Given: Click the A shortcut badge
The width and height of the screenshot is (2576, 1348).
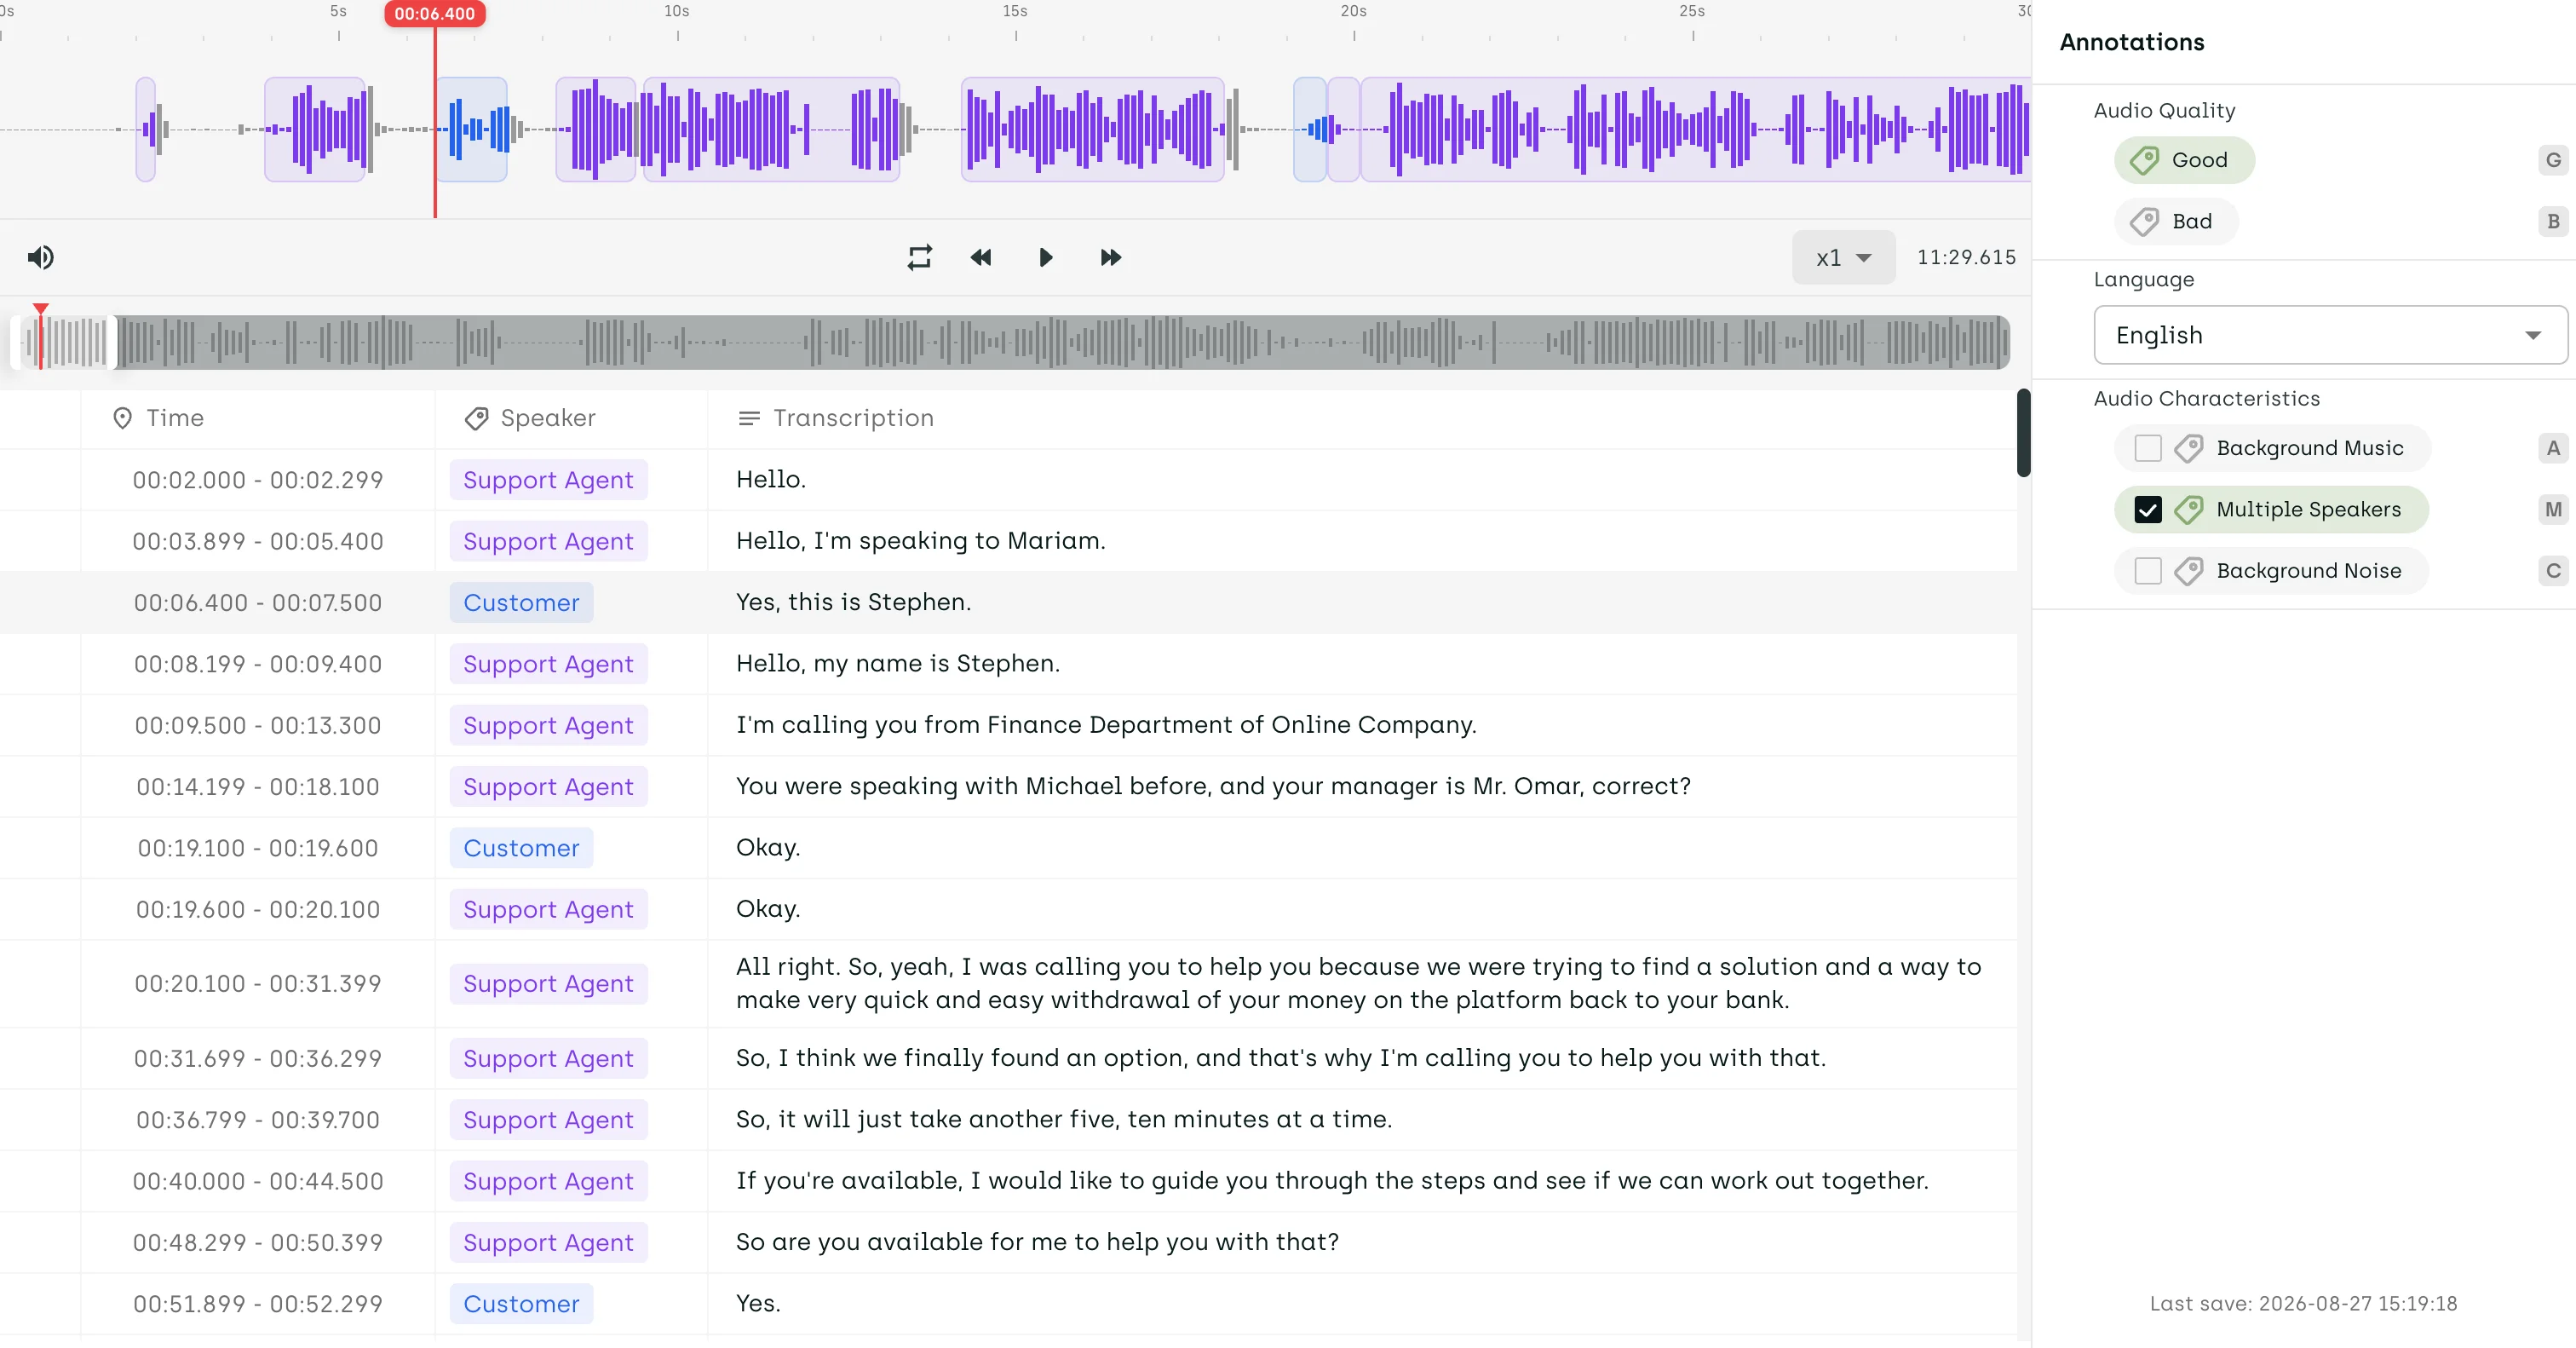Looking at the screenshot, I should (2553, 448).
